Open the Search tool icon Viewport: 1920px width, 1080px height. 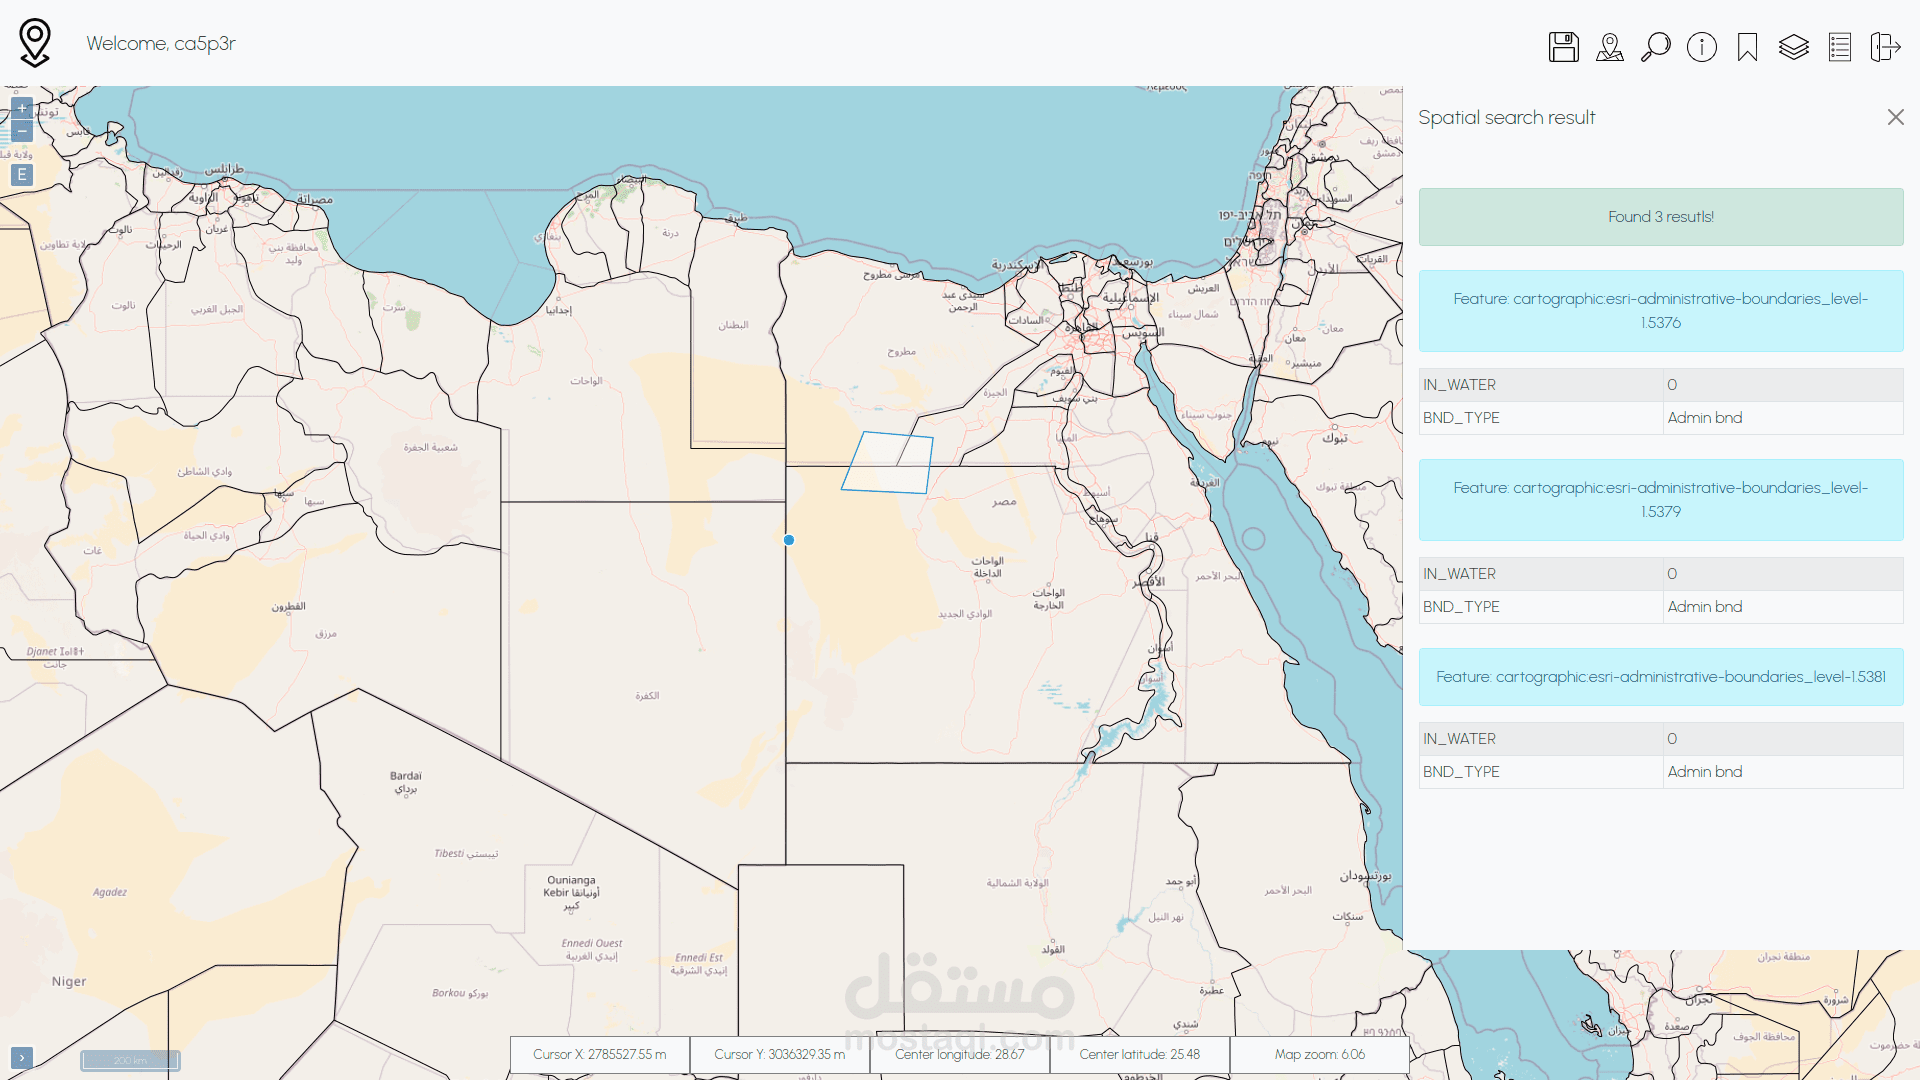[1655, 46]
